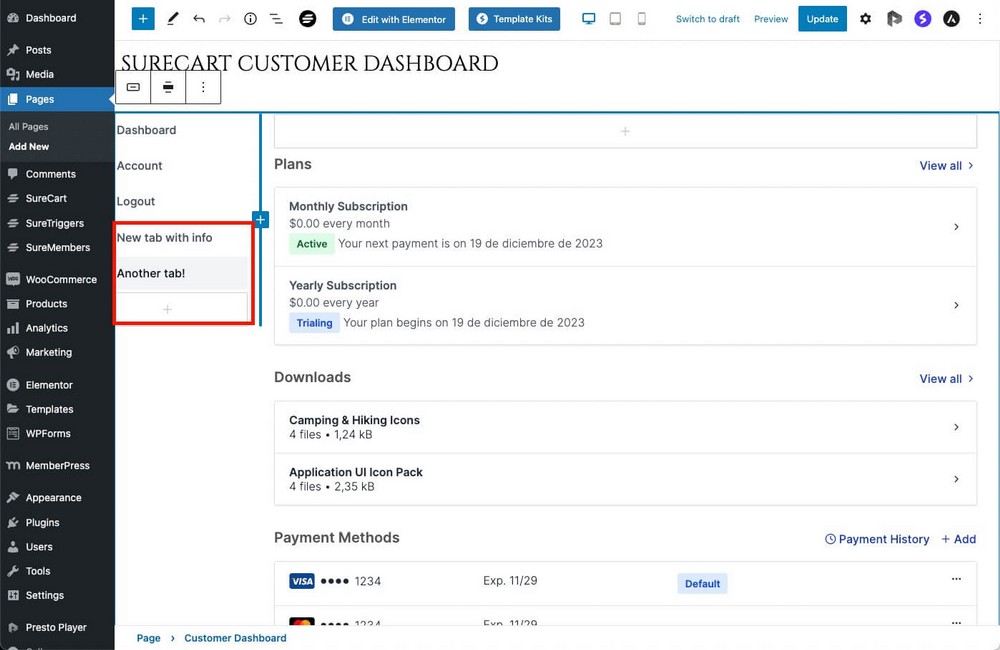Click All Pages submenu

click(29, 126)
